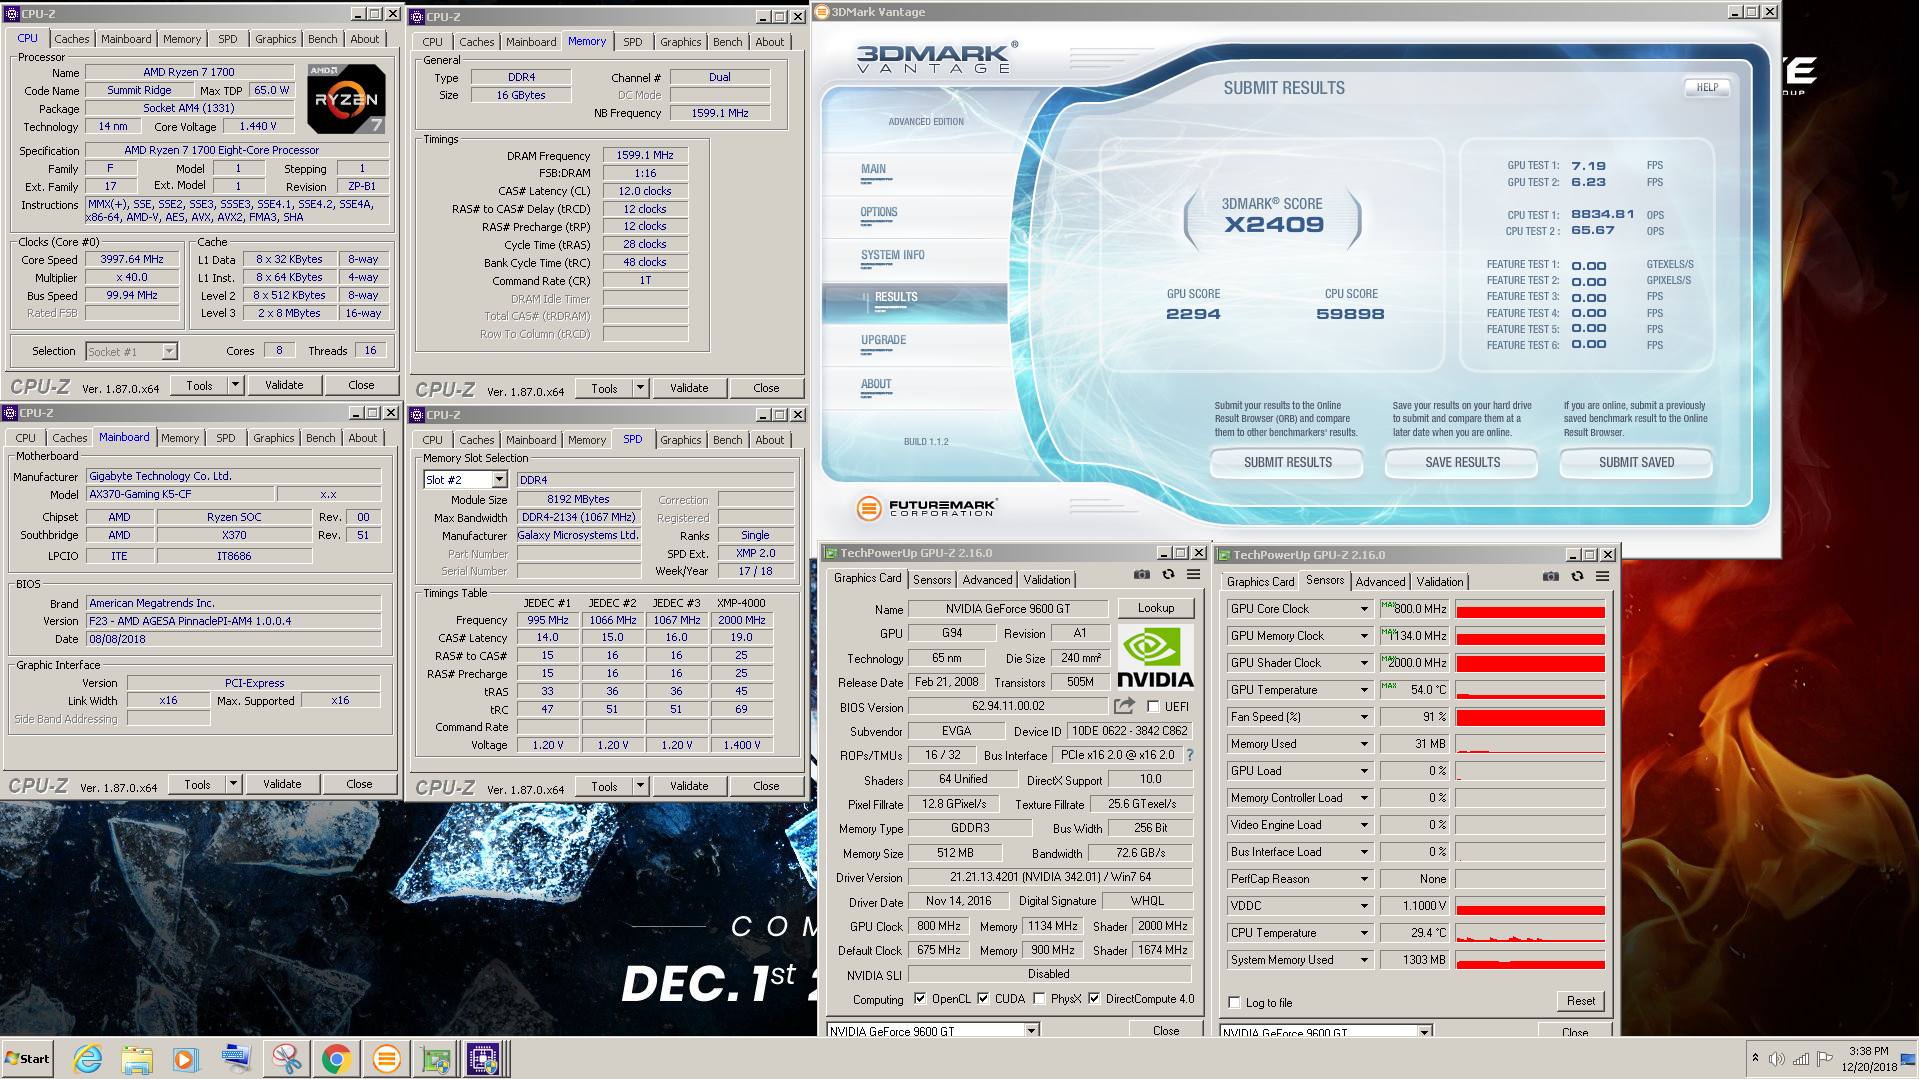Switch to GPU-Z taskbar icon
The image size is (1919, 1079).
436,1058
